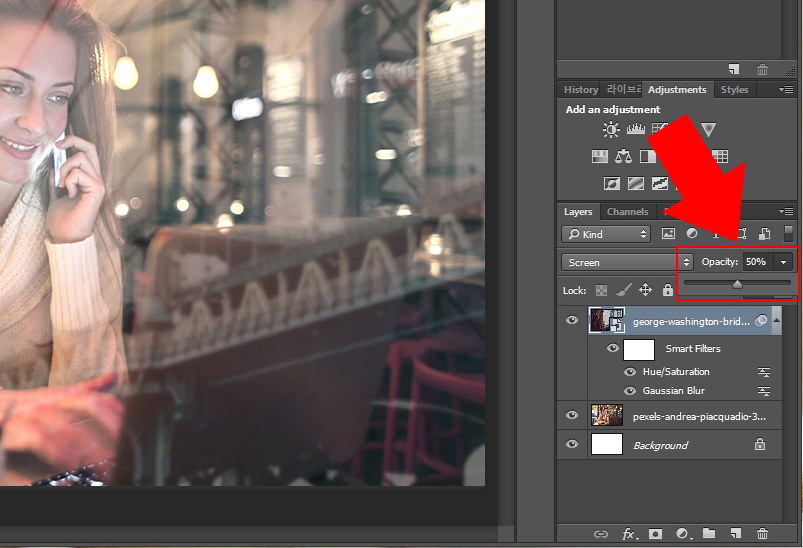Filter layers by smart objects icon
Image resolution: width=803 pixels, height=548 pixels.
pos(765,234)
